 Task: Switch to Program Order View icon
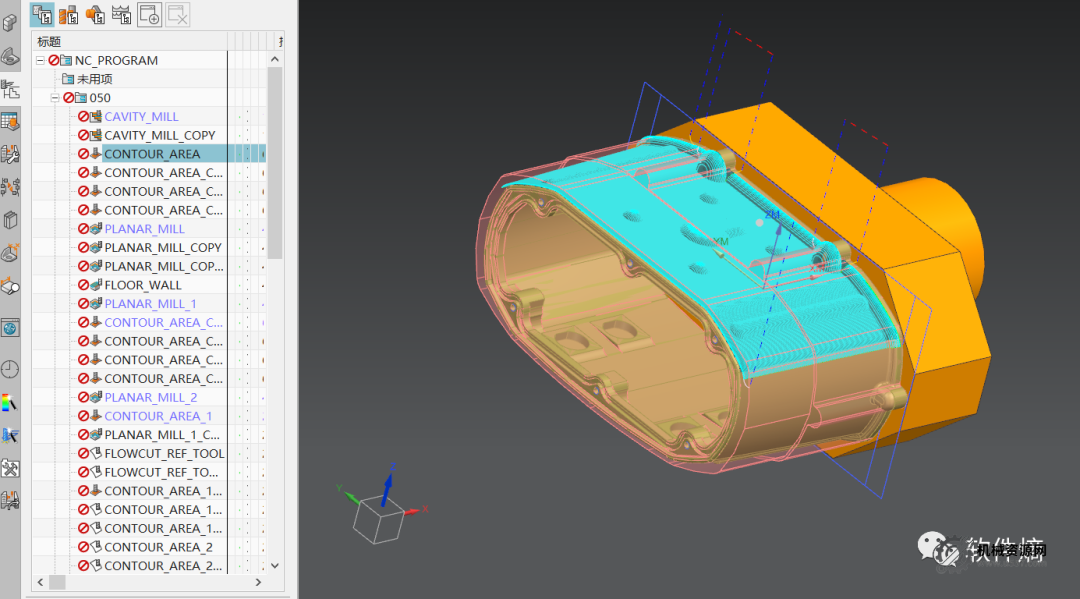(x=43, y=14)
